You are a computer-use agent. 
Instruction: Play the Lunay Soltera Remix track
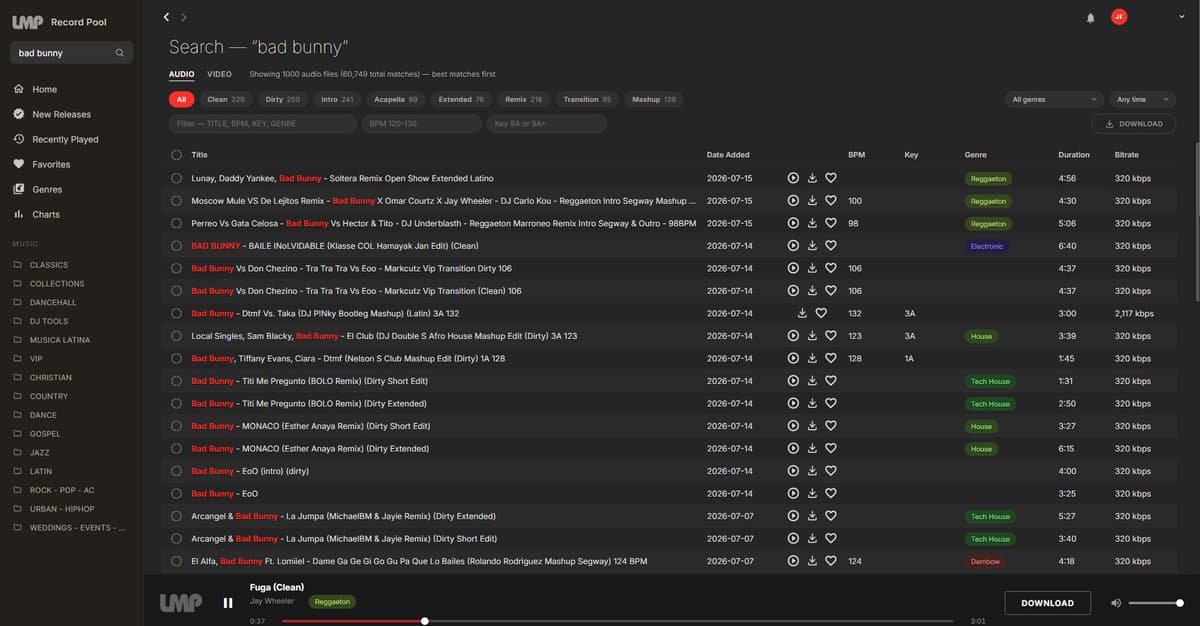click(x=793, y=178)
